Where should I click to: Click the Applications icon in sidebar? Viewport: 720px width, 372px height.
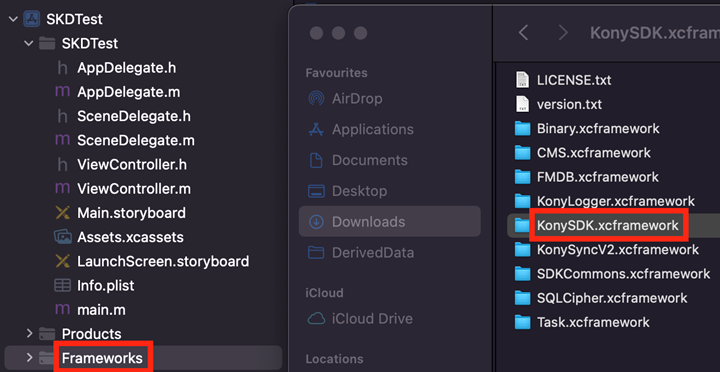315,129
